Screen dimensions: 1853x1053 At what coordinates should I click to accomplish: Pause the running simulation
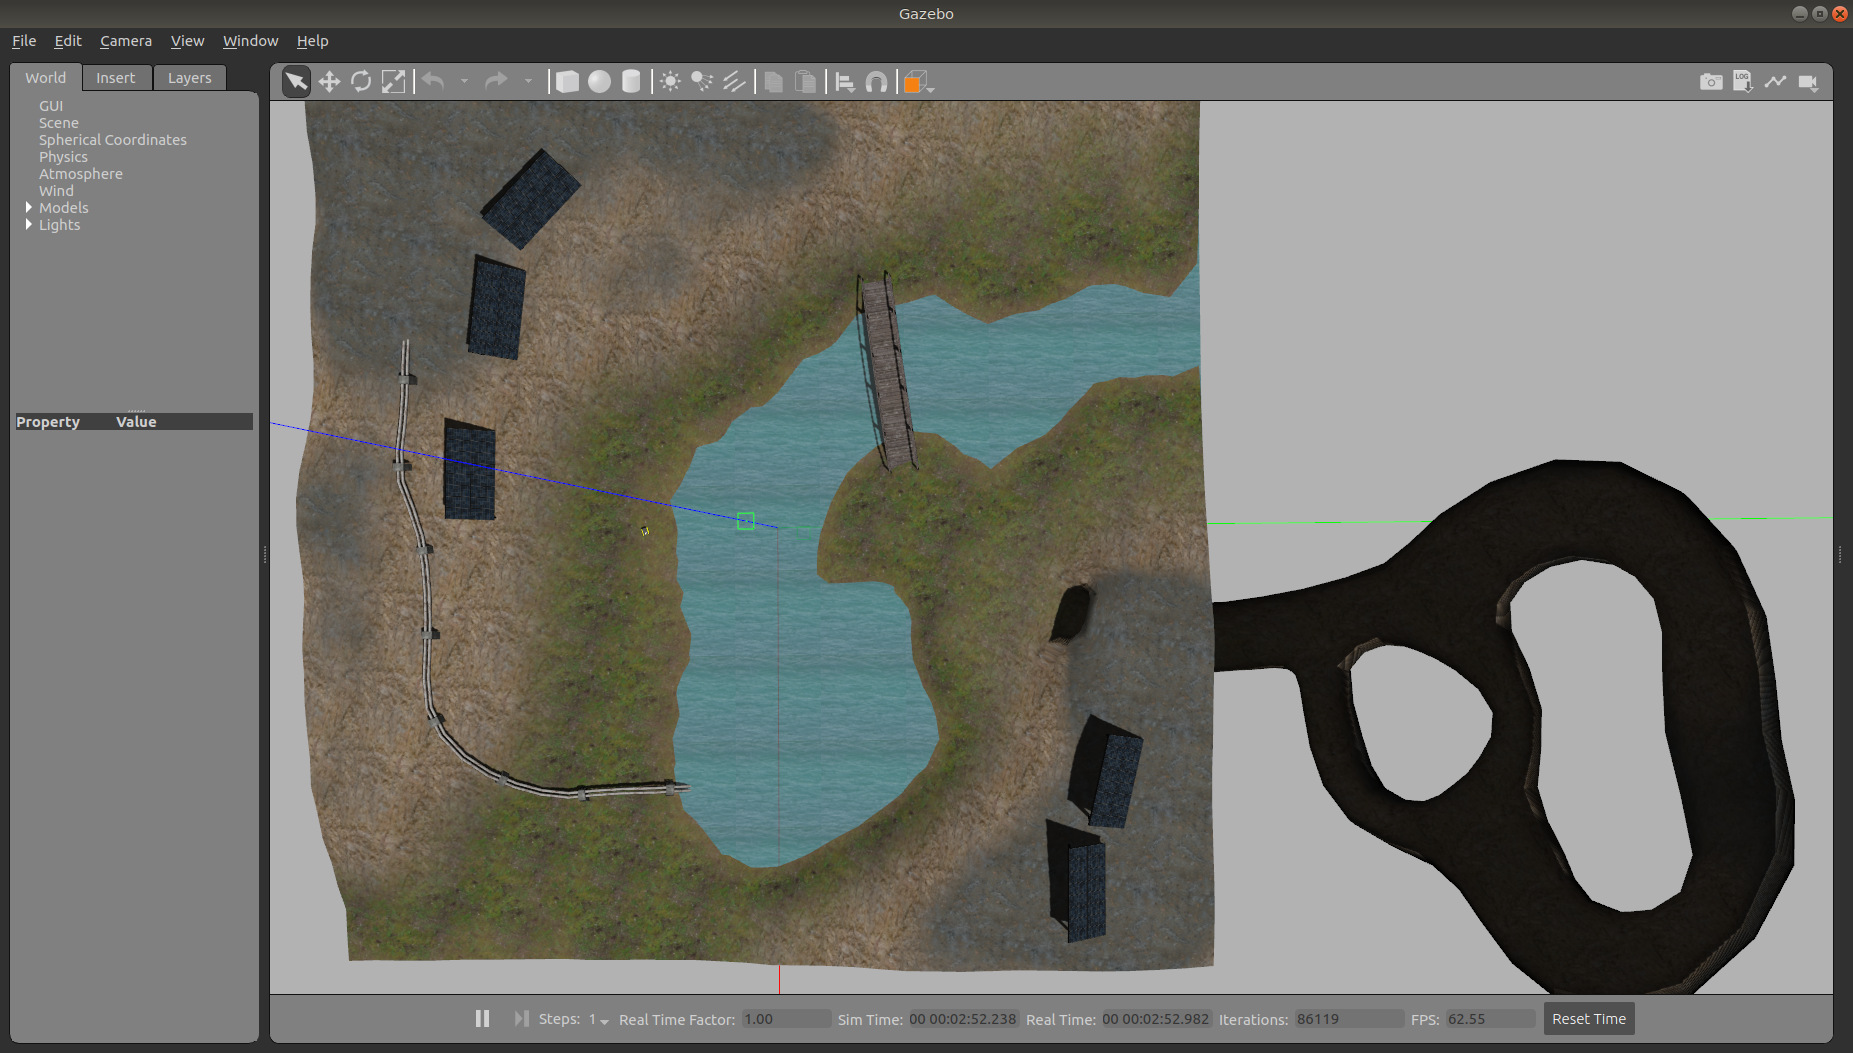pyautogui.click(x=482, y=1018)
